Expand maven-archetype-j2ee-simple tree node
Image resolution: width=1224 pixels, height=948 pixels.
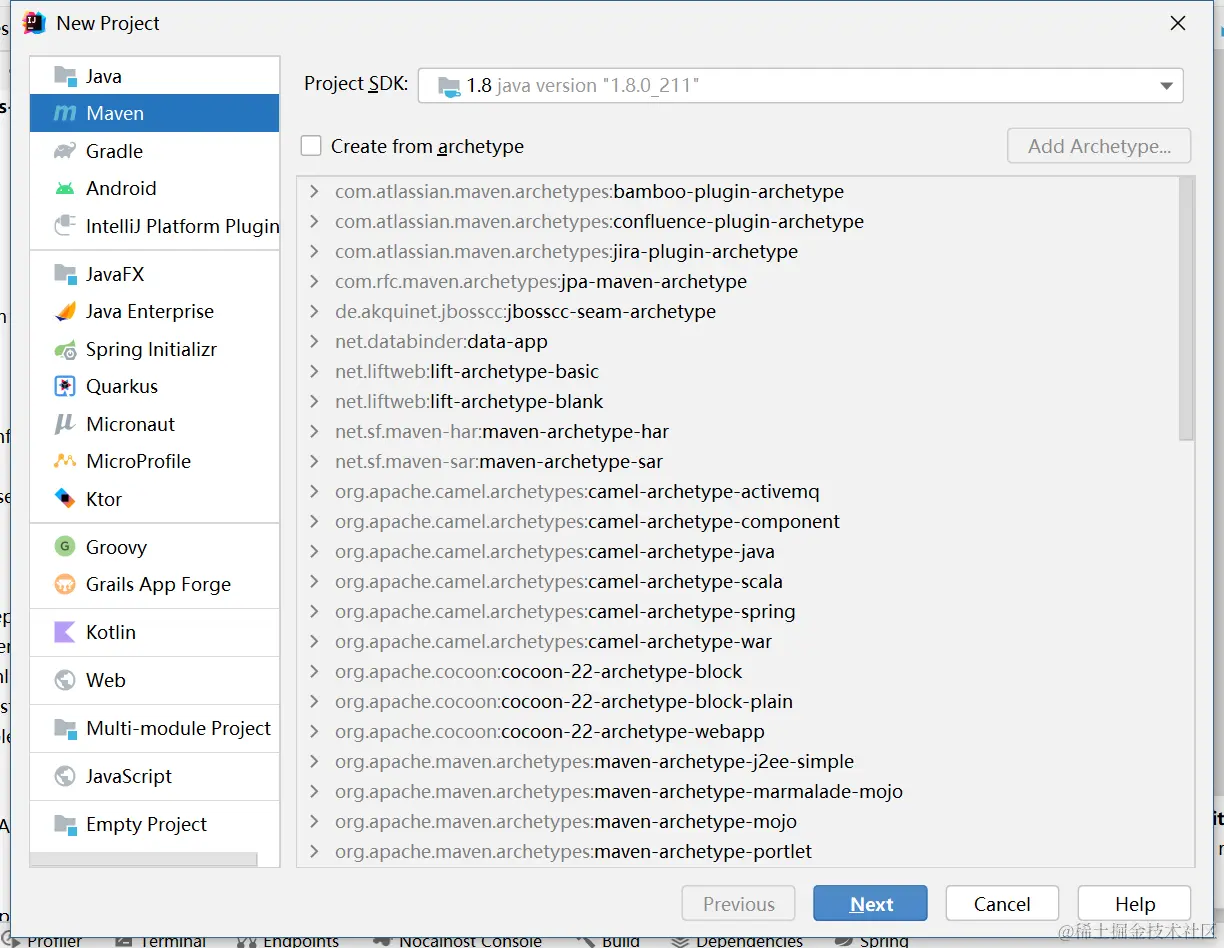[314, 762]
